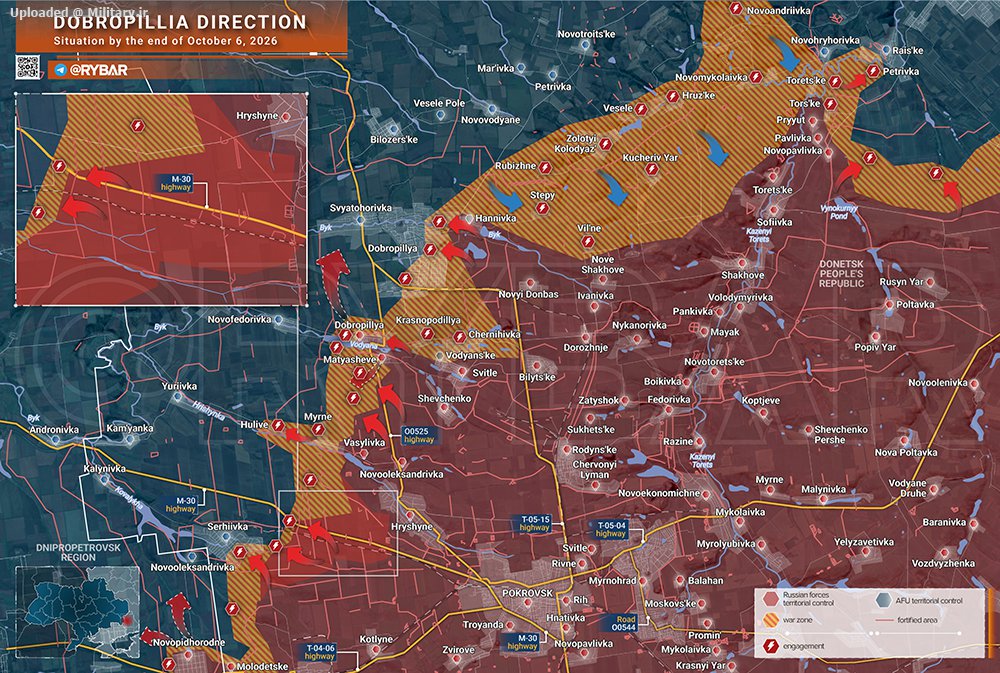Click the DOBROPILLIA DIRECTION title
The height and width of the screenshot is (673, 1000).
180,22
